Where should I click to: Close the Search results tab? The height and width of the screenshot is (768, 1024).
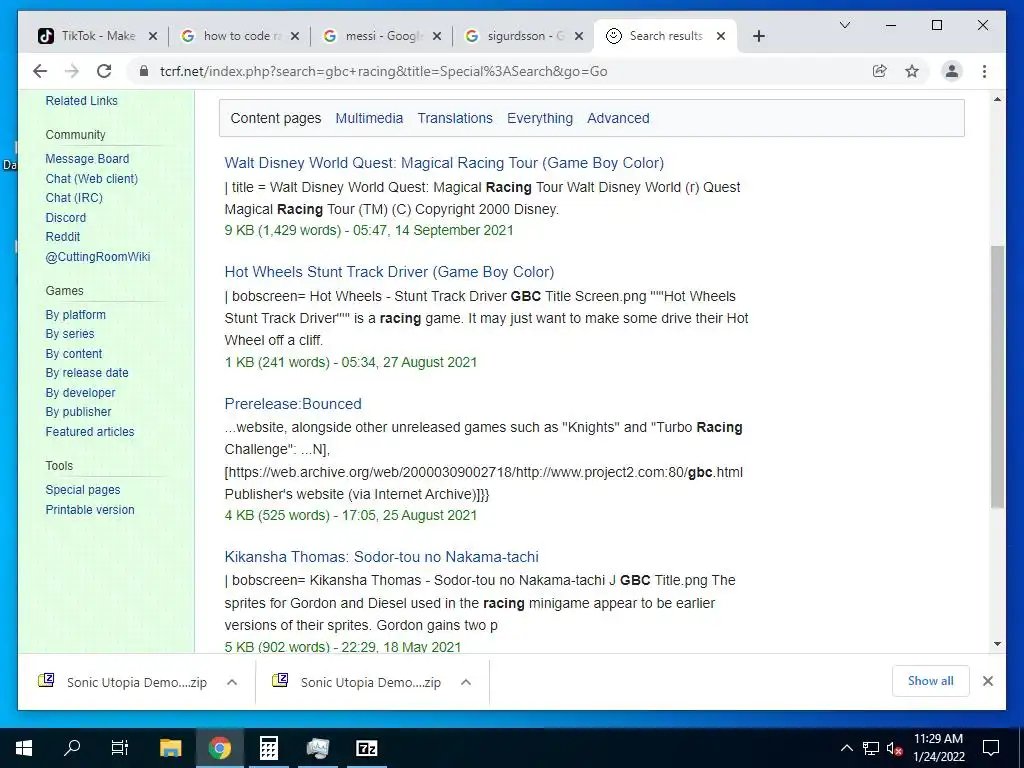point(721,36)
